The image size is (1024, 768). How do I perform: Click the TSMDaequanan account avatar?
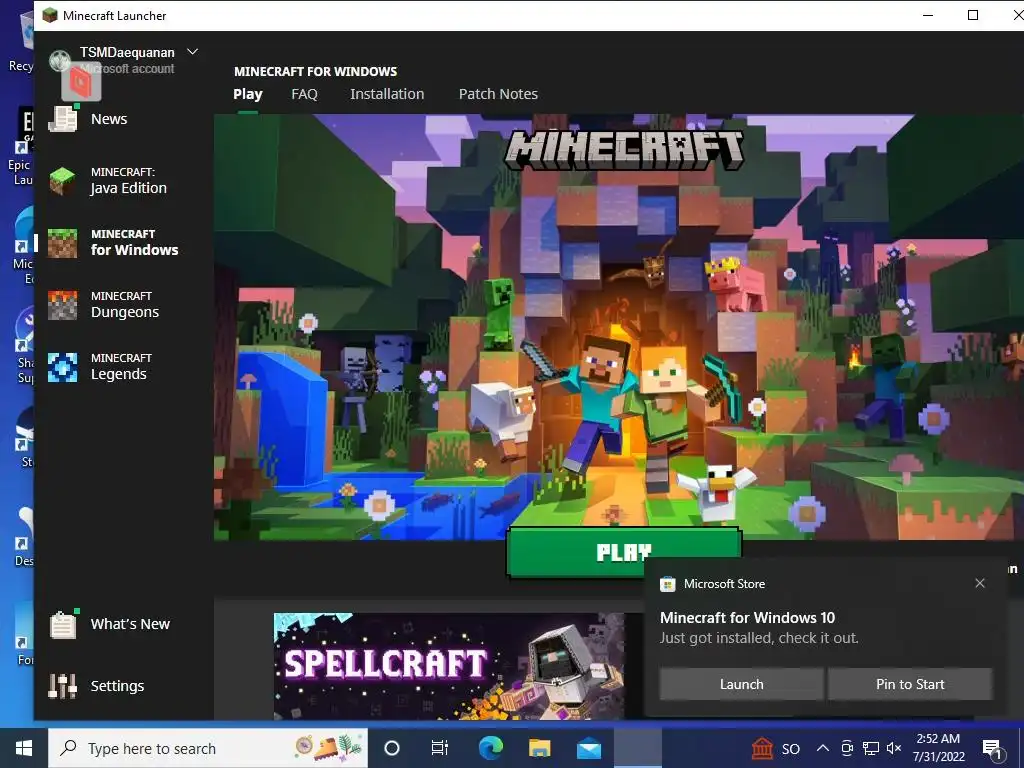59,61
